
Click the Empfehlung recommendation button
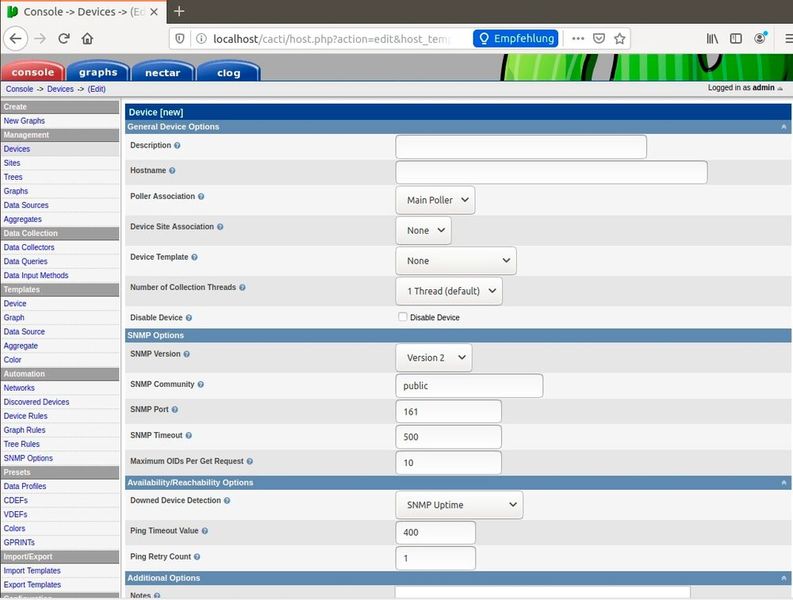515,38
